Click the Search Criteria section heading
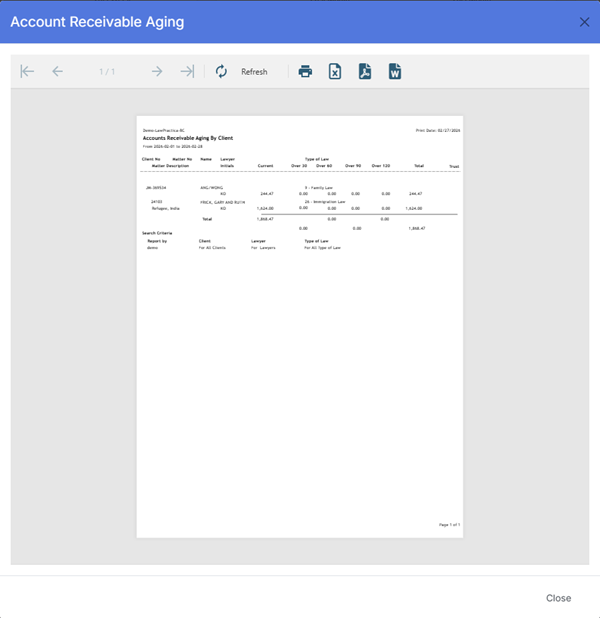 click(x=157, y=233)
